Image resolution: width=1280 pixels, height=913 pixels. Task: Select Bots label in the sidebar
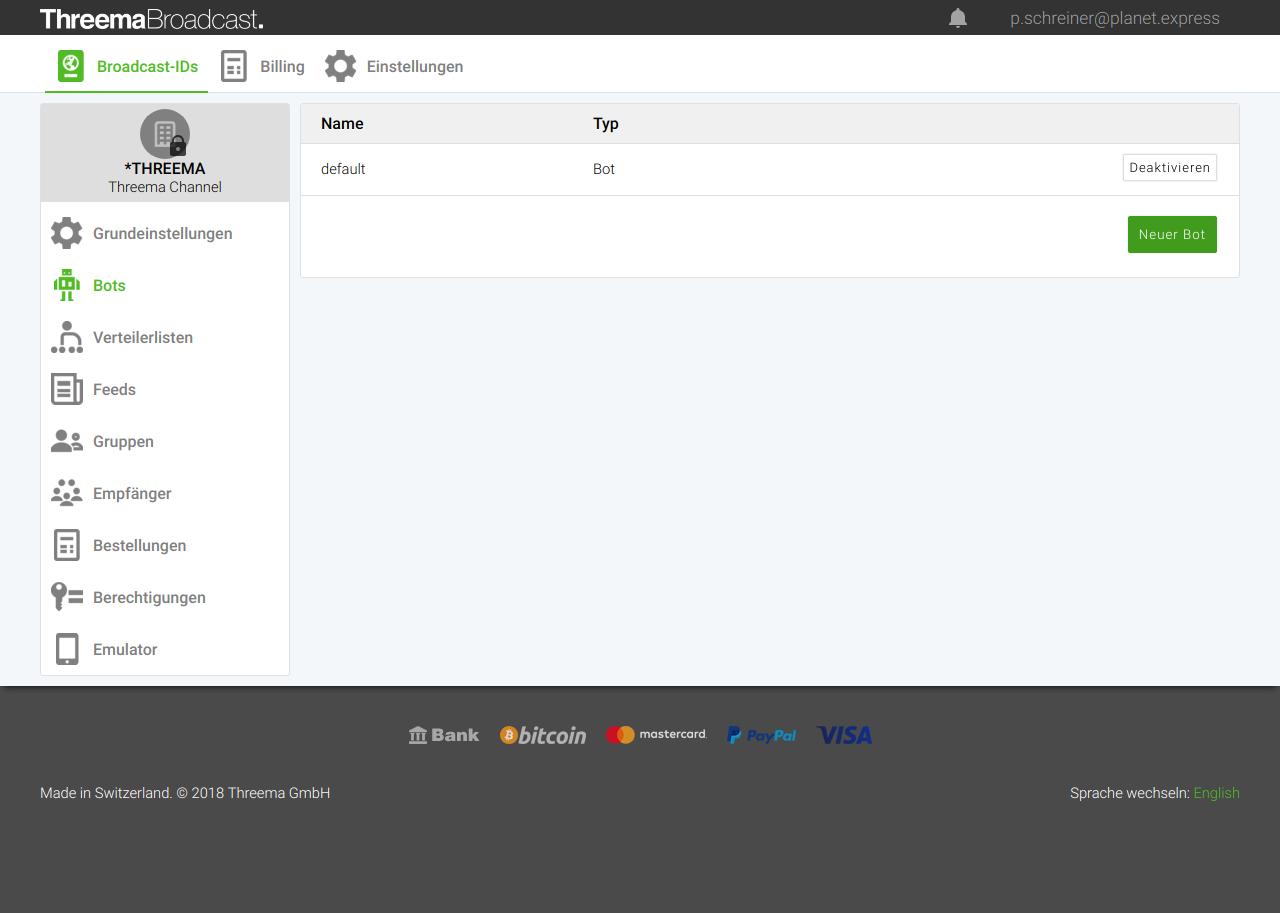(109, 285)
